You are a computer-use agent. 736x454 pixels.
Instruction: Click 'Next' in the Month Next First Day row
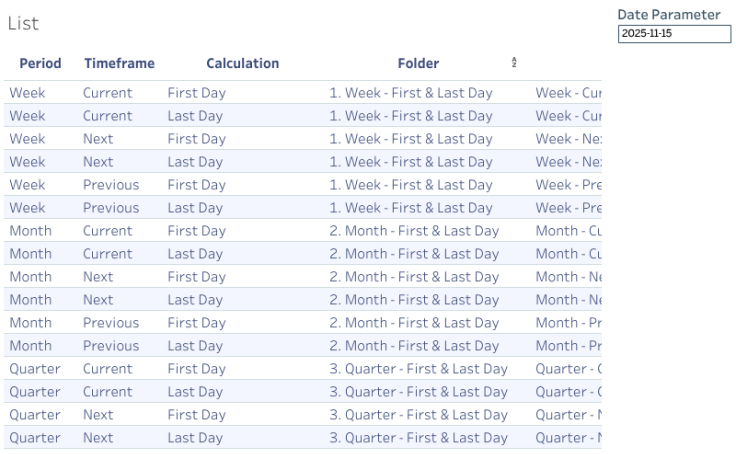pyautogui.click(x=98, y=277)
